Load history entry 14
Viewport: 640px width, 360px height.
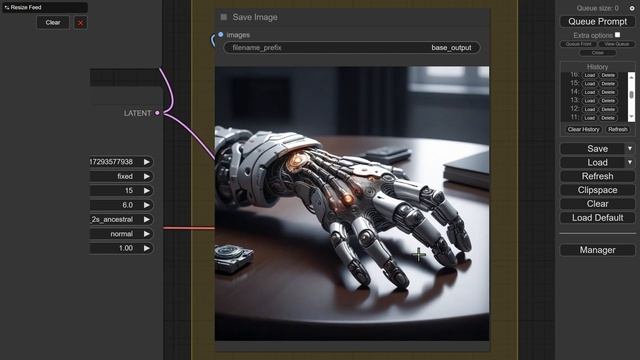pyautogui.click(x=589, y=92)
